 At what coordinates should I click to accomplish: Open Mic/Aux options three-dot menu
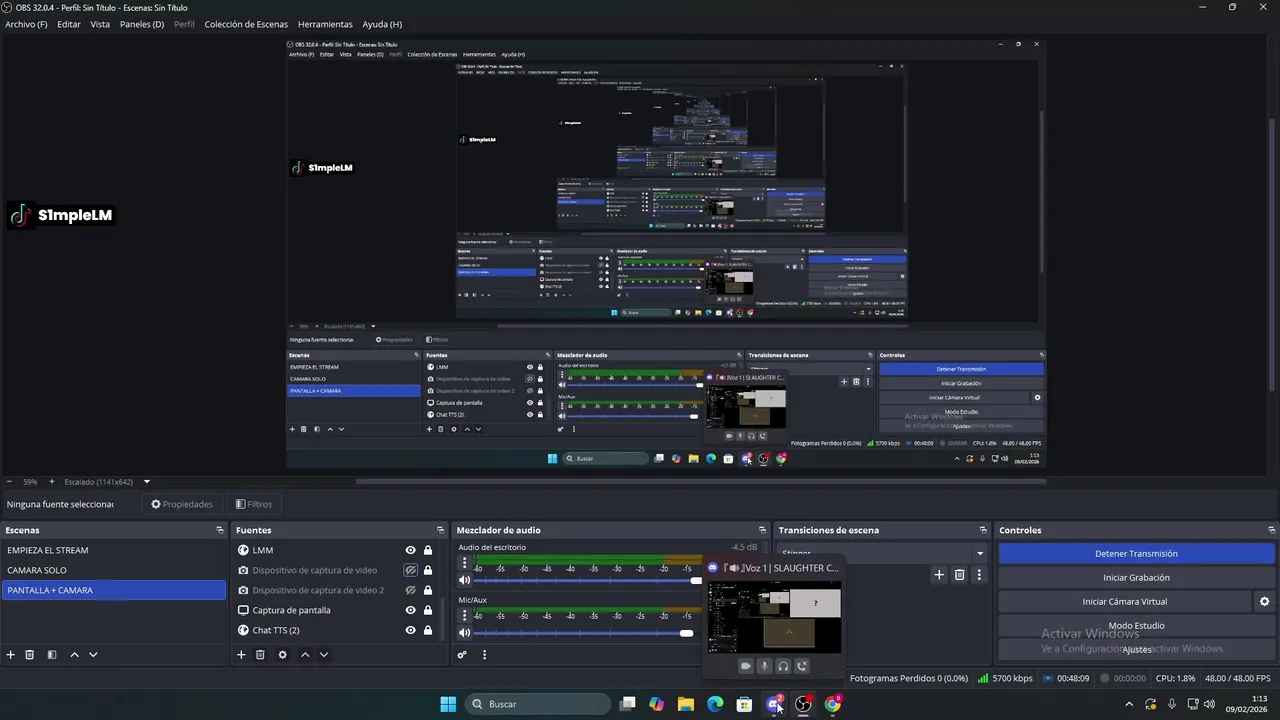[x=464, y=615]
